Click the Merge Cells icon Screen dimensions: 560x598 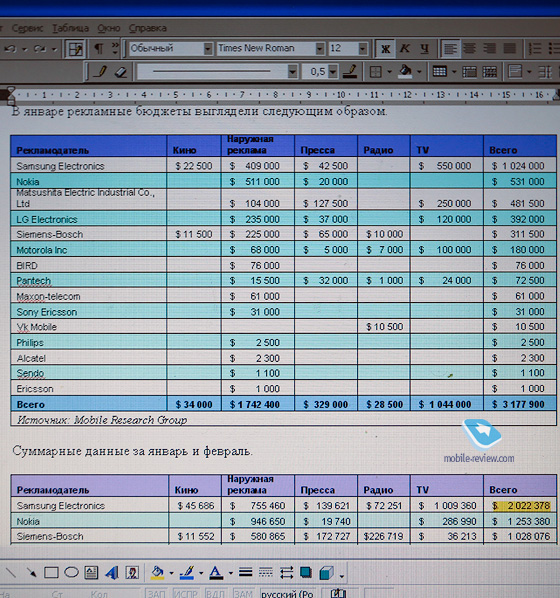point(469,71)
